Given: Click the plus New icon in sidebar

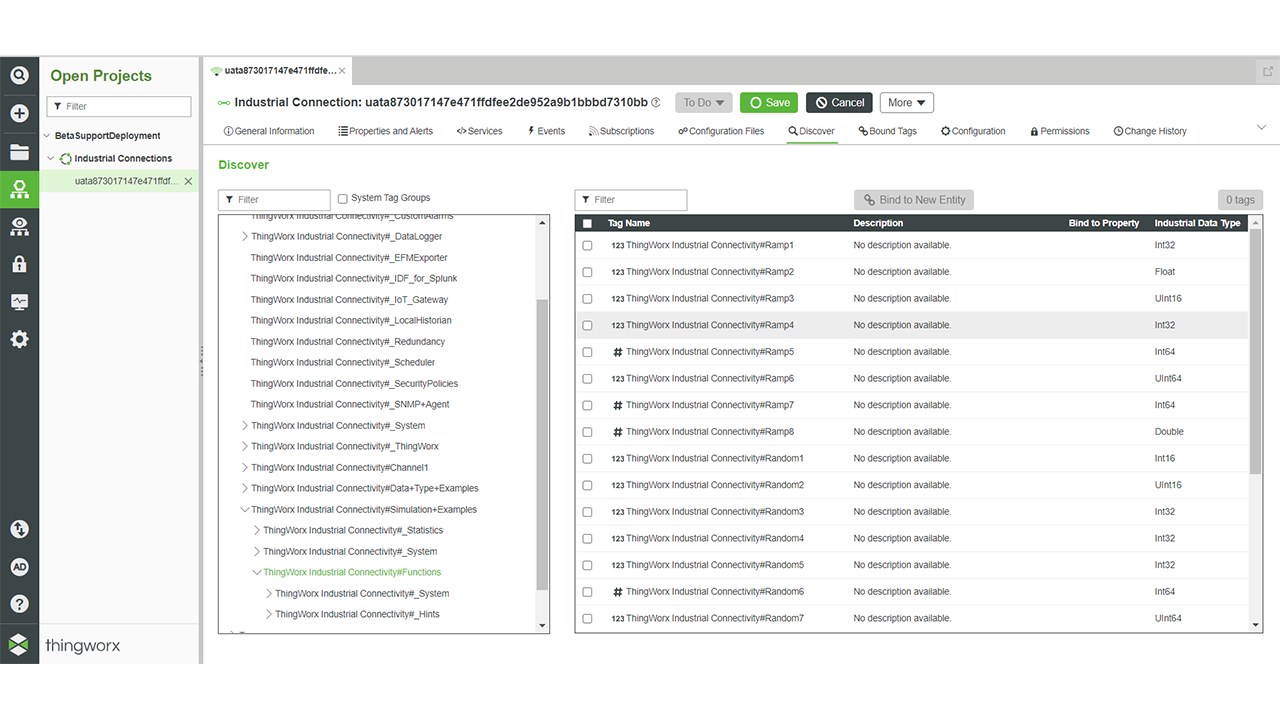Looking at the screenshot, I should pos(19,113).
